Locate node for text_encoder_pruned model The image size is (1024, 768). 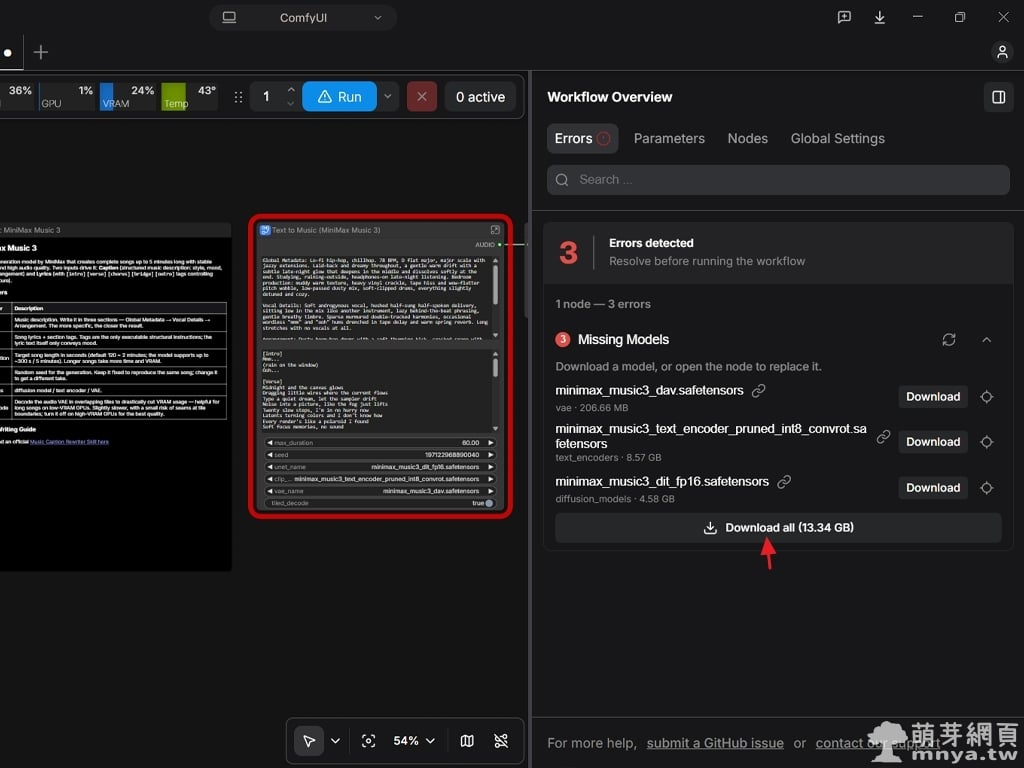(x=986, y=442)
